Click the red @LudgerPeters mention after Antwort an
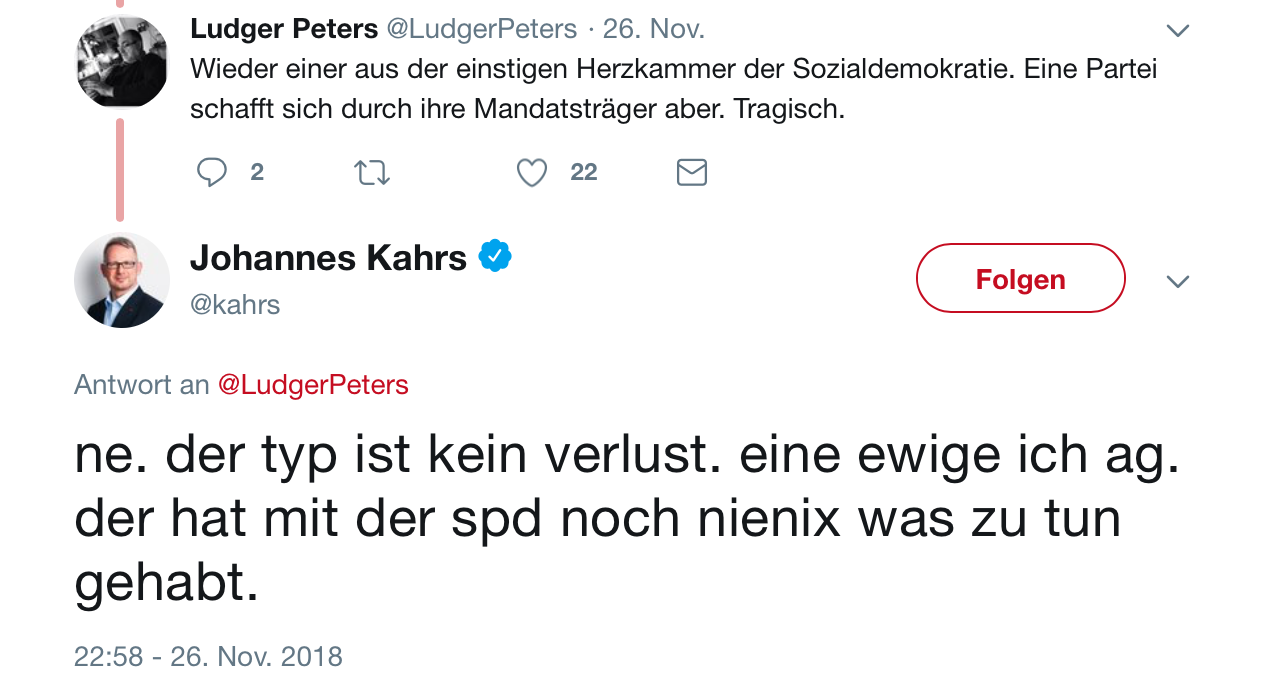Viewport: 1272px width, 686px height. [x=313, y=385]
